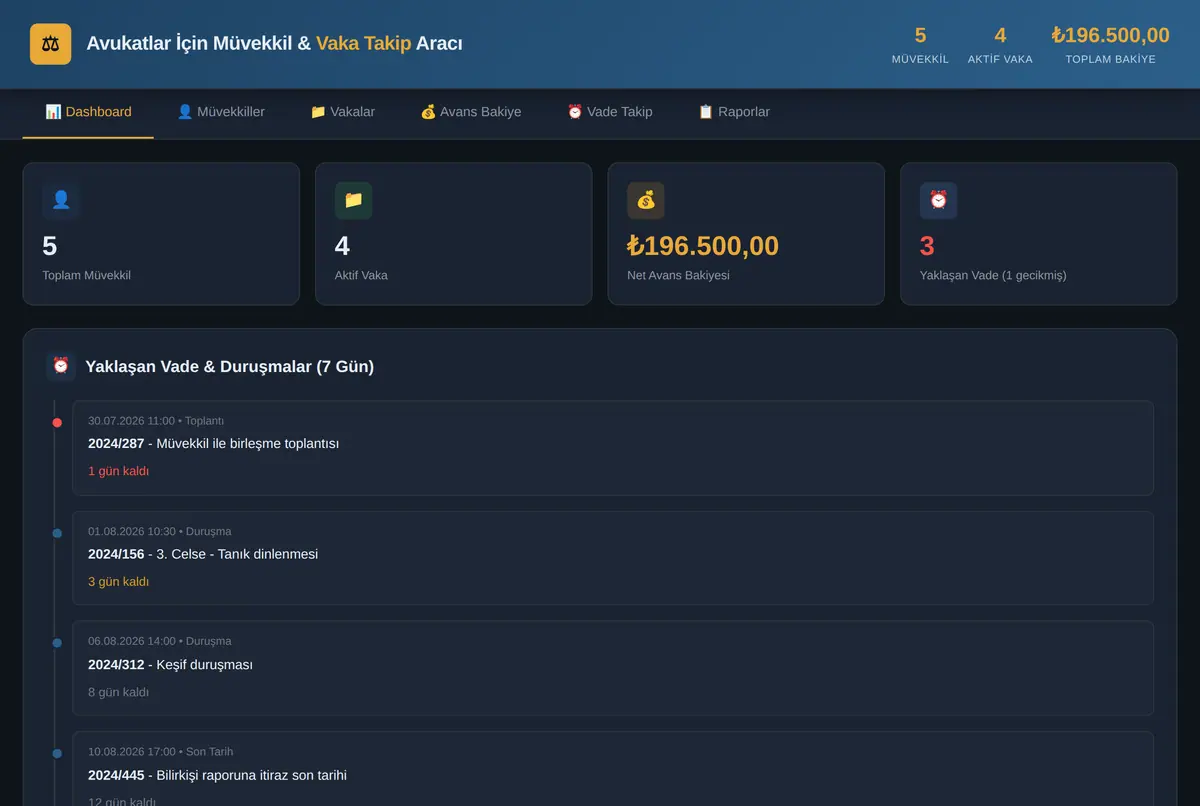Click the "8 gün kaldı" label
The height and width of the screenshot is (806, 1200).
coord(119,692)
